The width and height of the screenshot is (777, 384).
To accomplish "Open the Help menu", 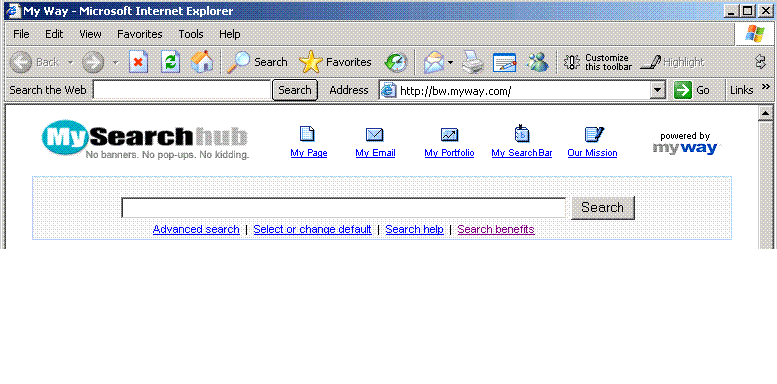I will coord(229,34).
